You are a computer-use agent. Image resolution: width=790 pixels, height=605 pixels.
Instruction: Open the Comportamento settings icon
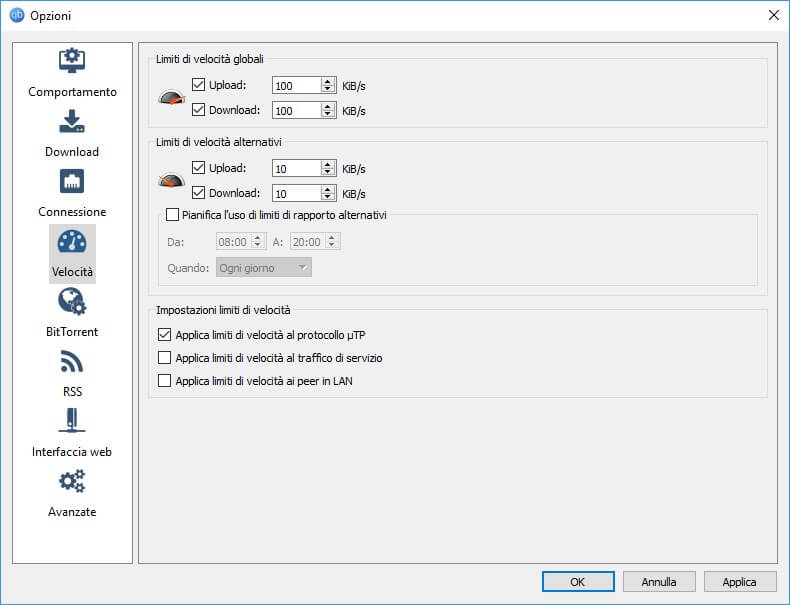[x=72, y=60]
